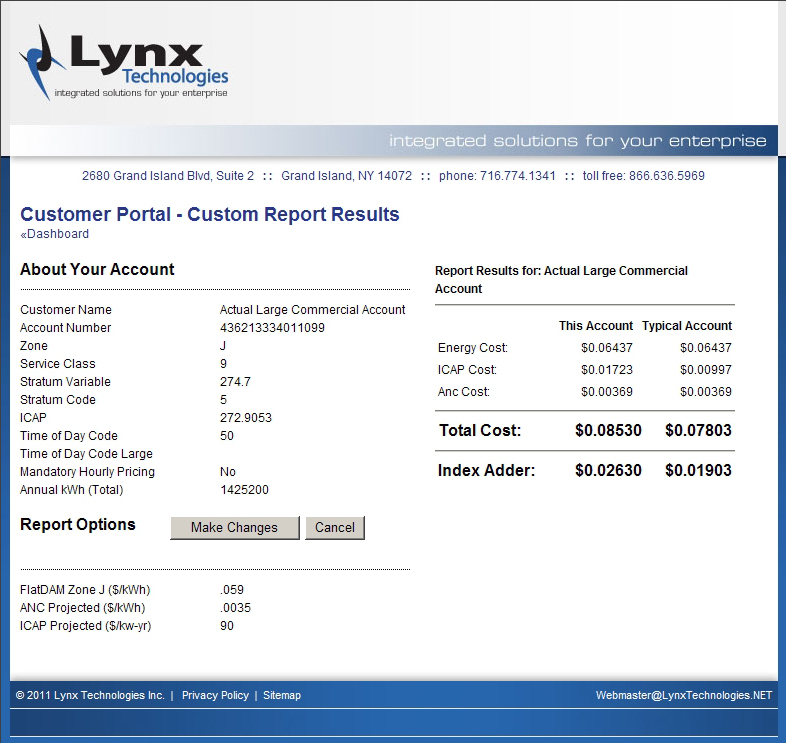The width and height of the screenshot is (786, 743).
Task: Select ICAP value 272.9053
Action: 246,418
